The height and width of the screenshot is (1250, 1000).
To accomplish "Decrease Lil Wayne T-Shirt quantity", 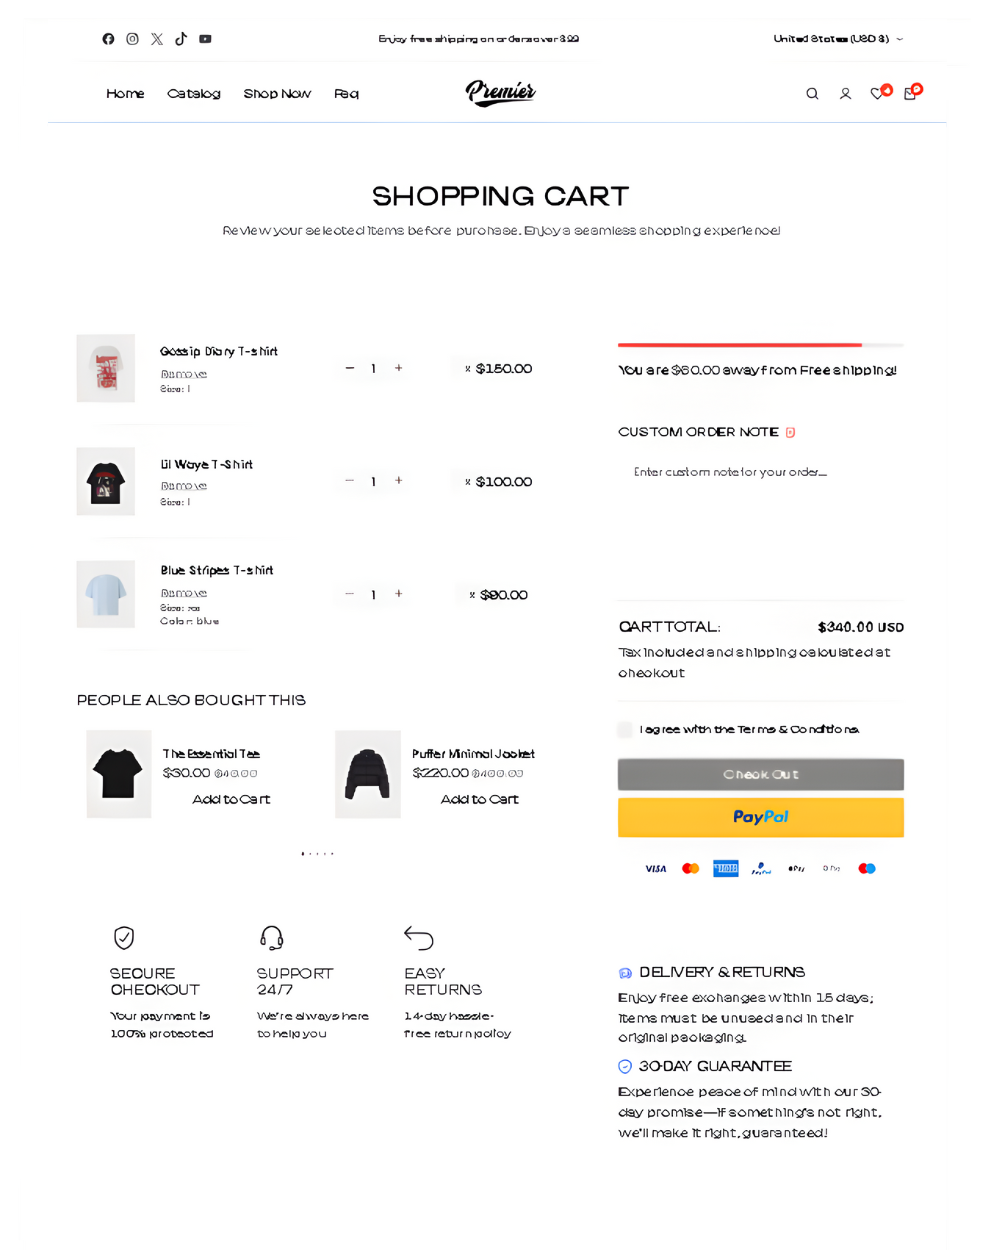I will [x=350, y=481].
